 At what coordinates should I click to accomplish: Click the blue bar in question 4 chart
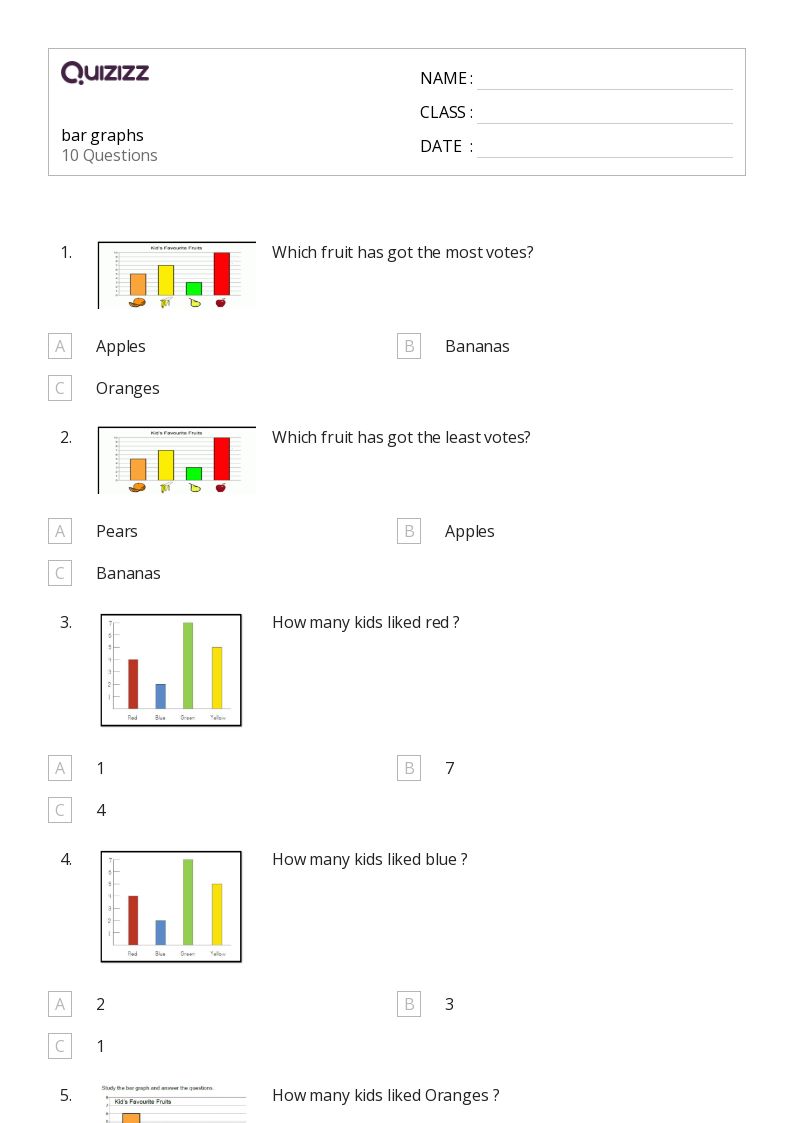click(160, 932)
